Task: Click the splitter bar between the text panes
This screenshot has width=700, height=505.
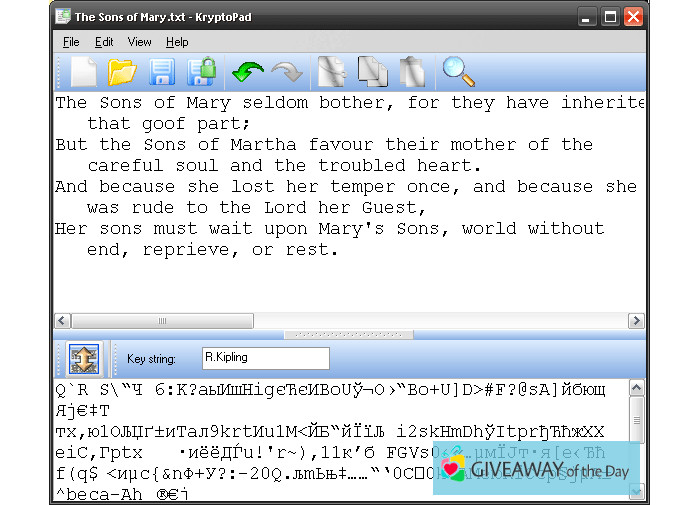Action: pyautogui.click(x=349, y=334)
